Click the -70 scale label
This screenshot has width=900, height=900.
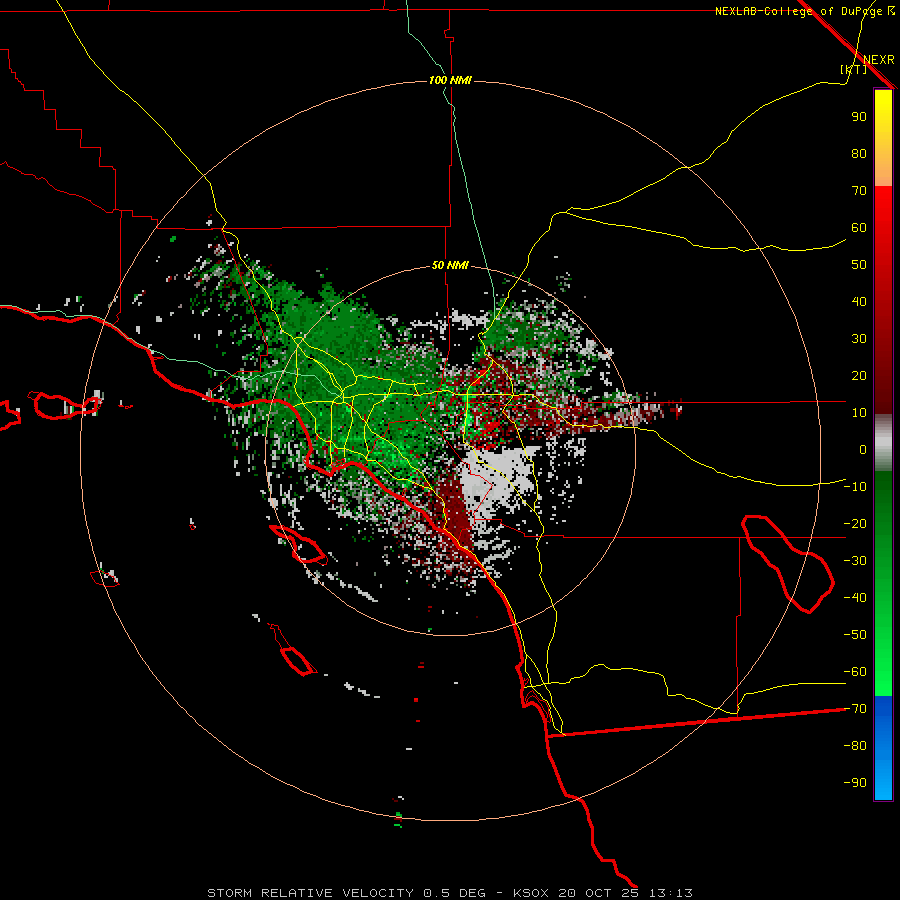click(855, 709)
